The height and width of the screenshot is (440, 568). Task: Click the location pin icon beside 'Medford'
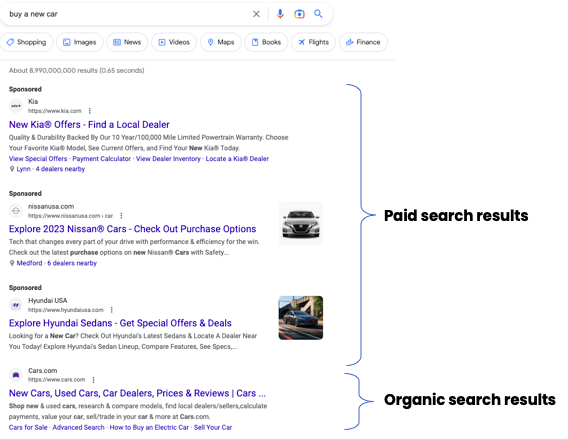point(12,263)
